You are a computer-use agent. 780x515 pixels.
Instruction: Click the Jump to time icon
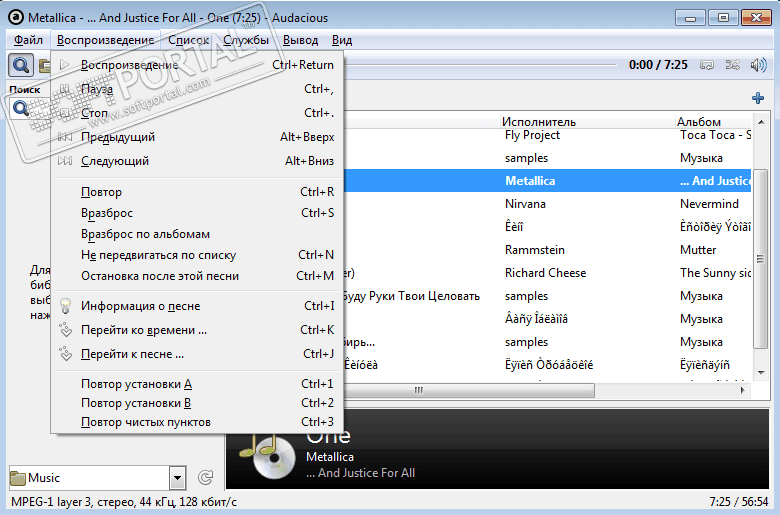(66, 330)
